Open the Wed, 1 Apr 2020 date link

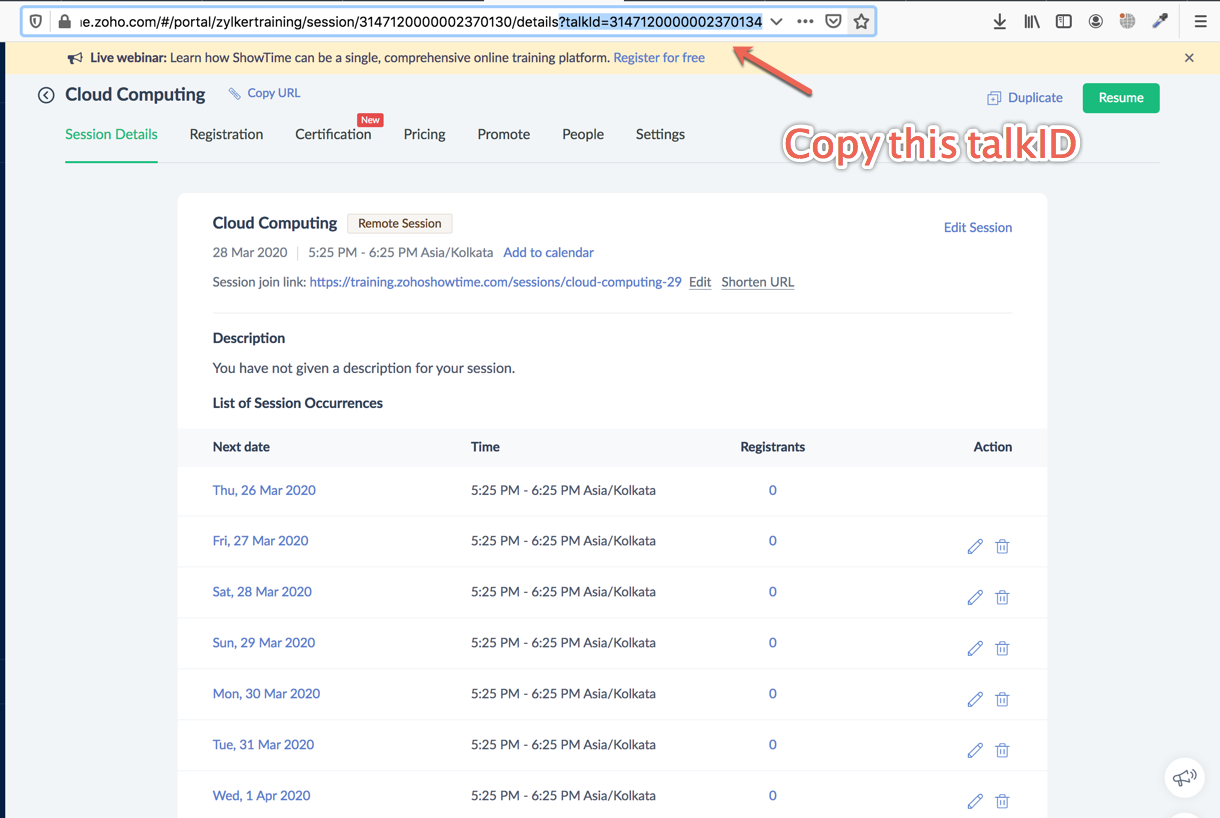261,796
